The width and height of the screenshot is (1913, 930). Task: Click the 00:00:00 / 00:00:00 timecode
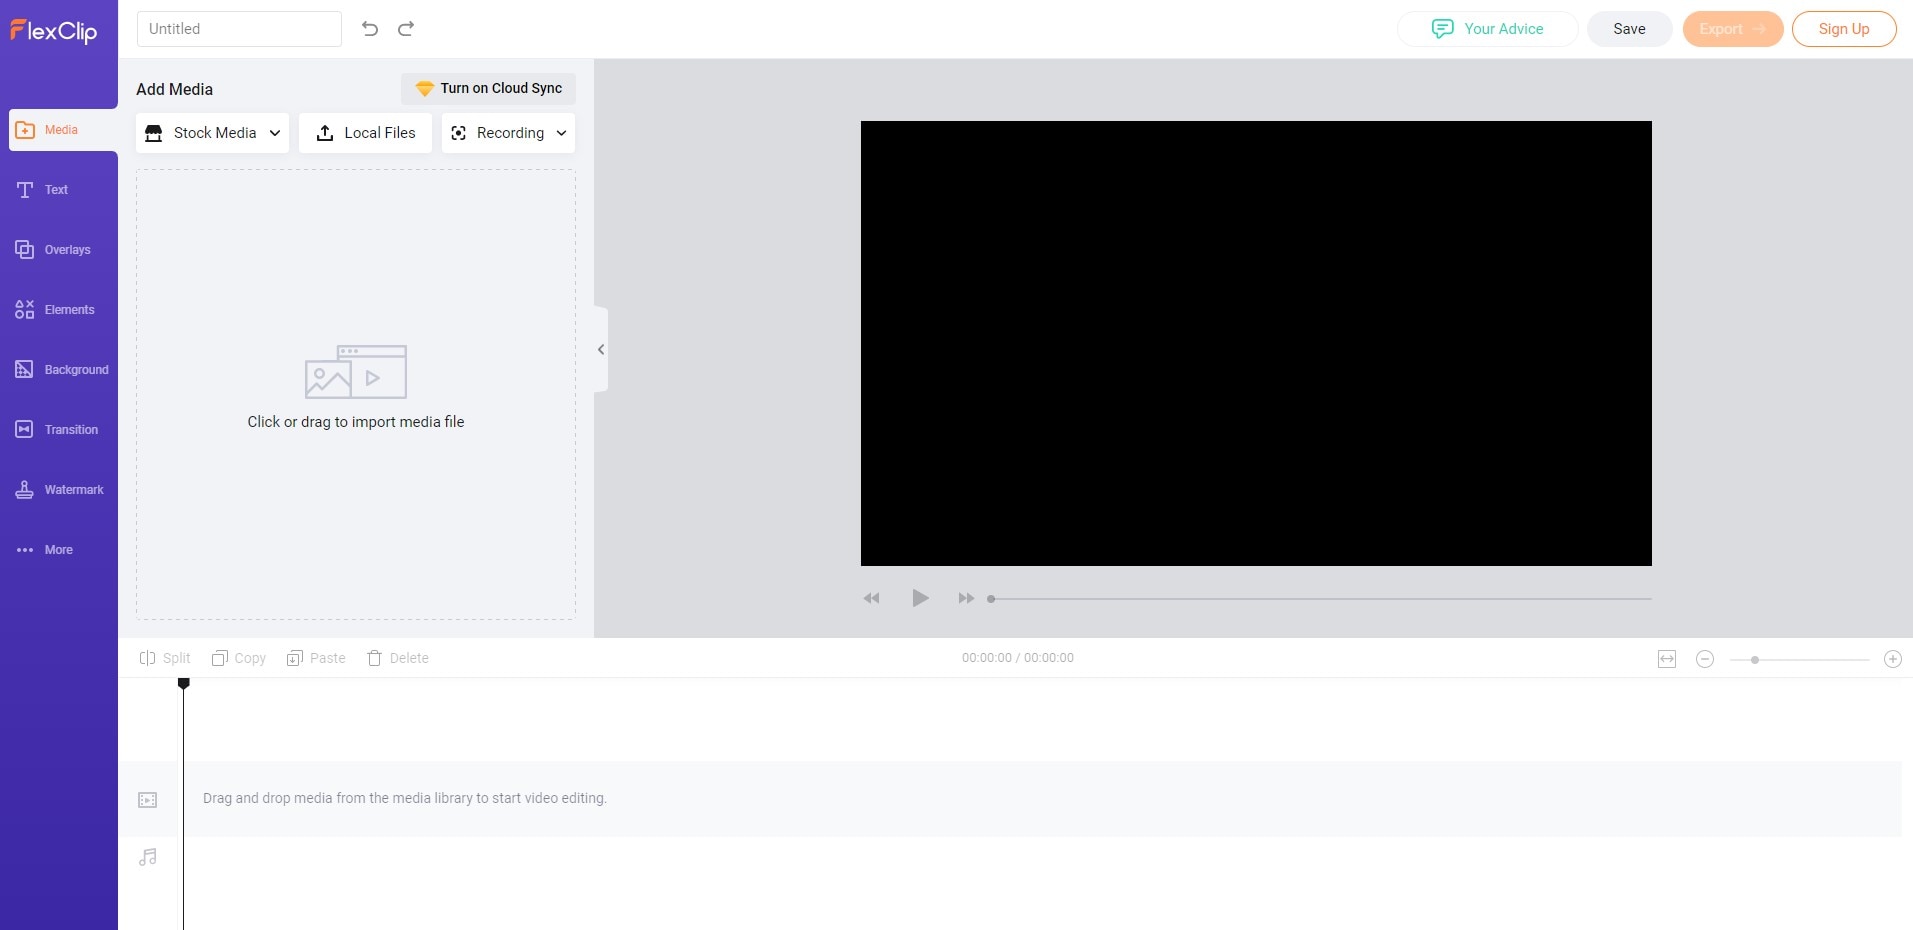[1018, 658]
